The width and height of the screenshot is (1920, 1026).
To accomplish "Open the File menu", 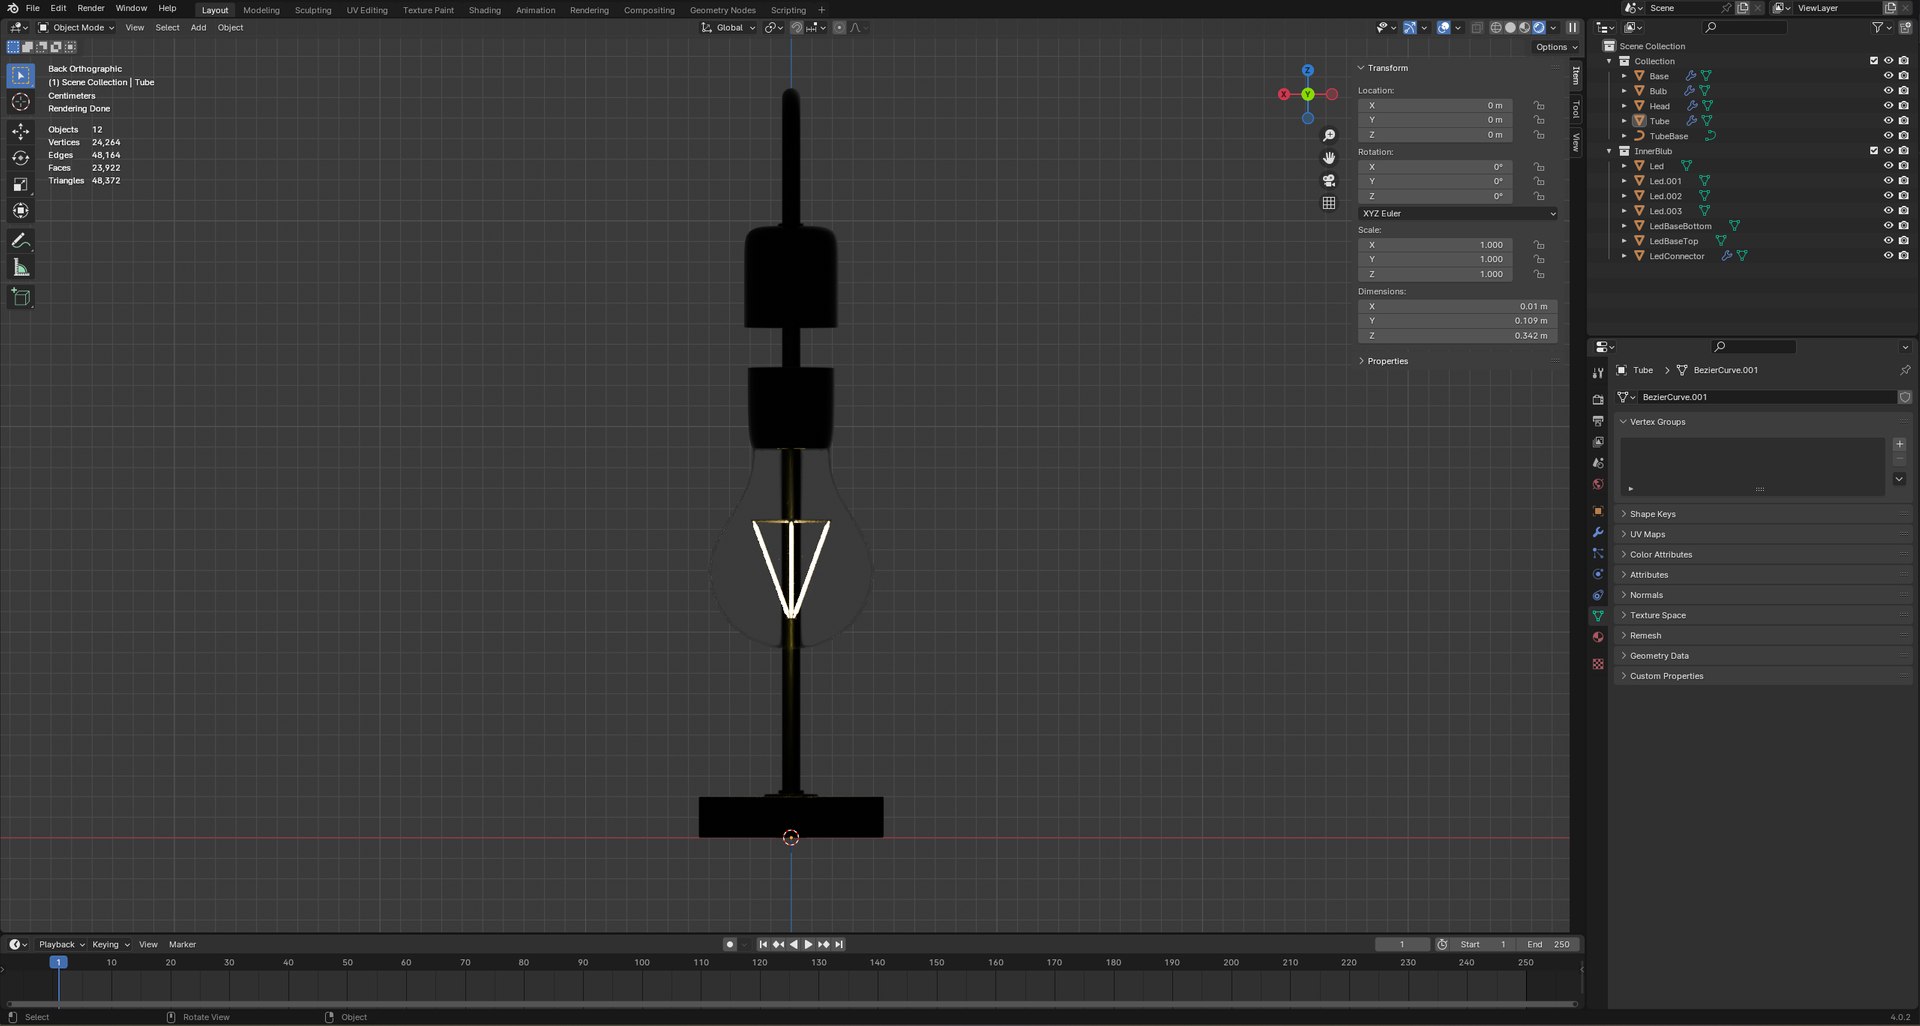I will 33,8.
